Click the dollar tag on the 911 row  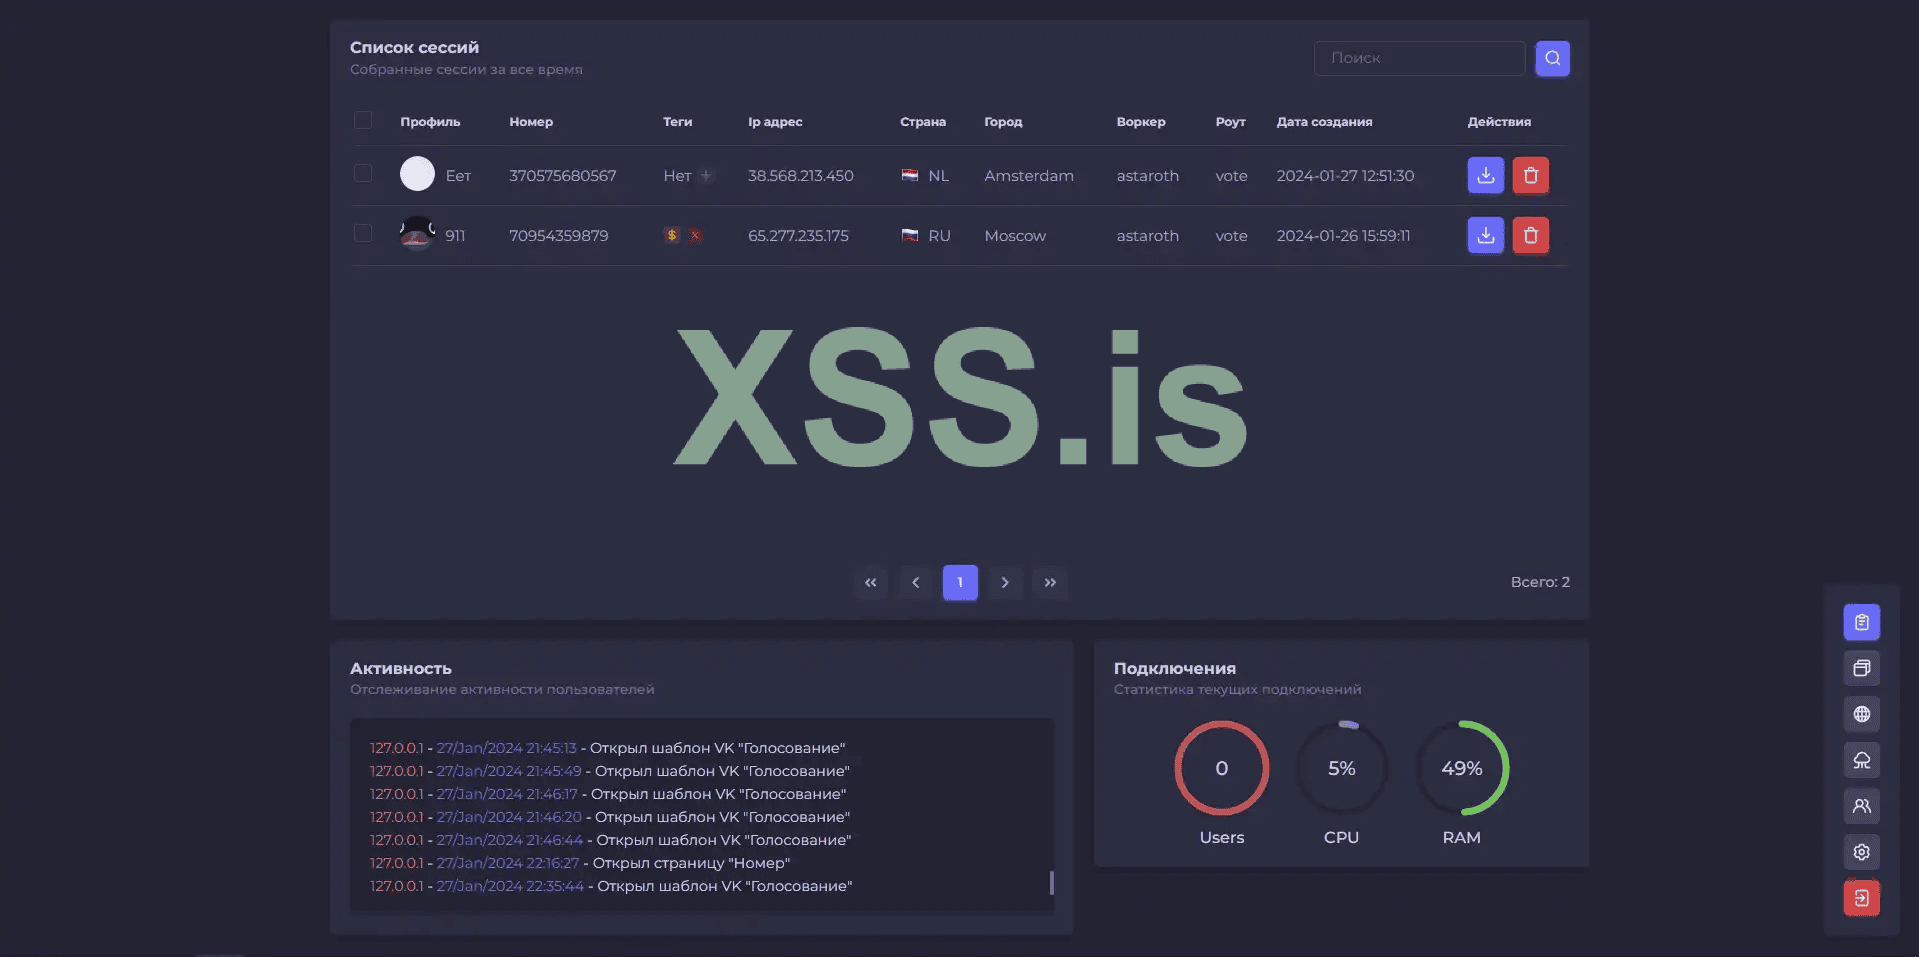pos(672,235)
